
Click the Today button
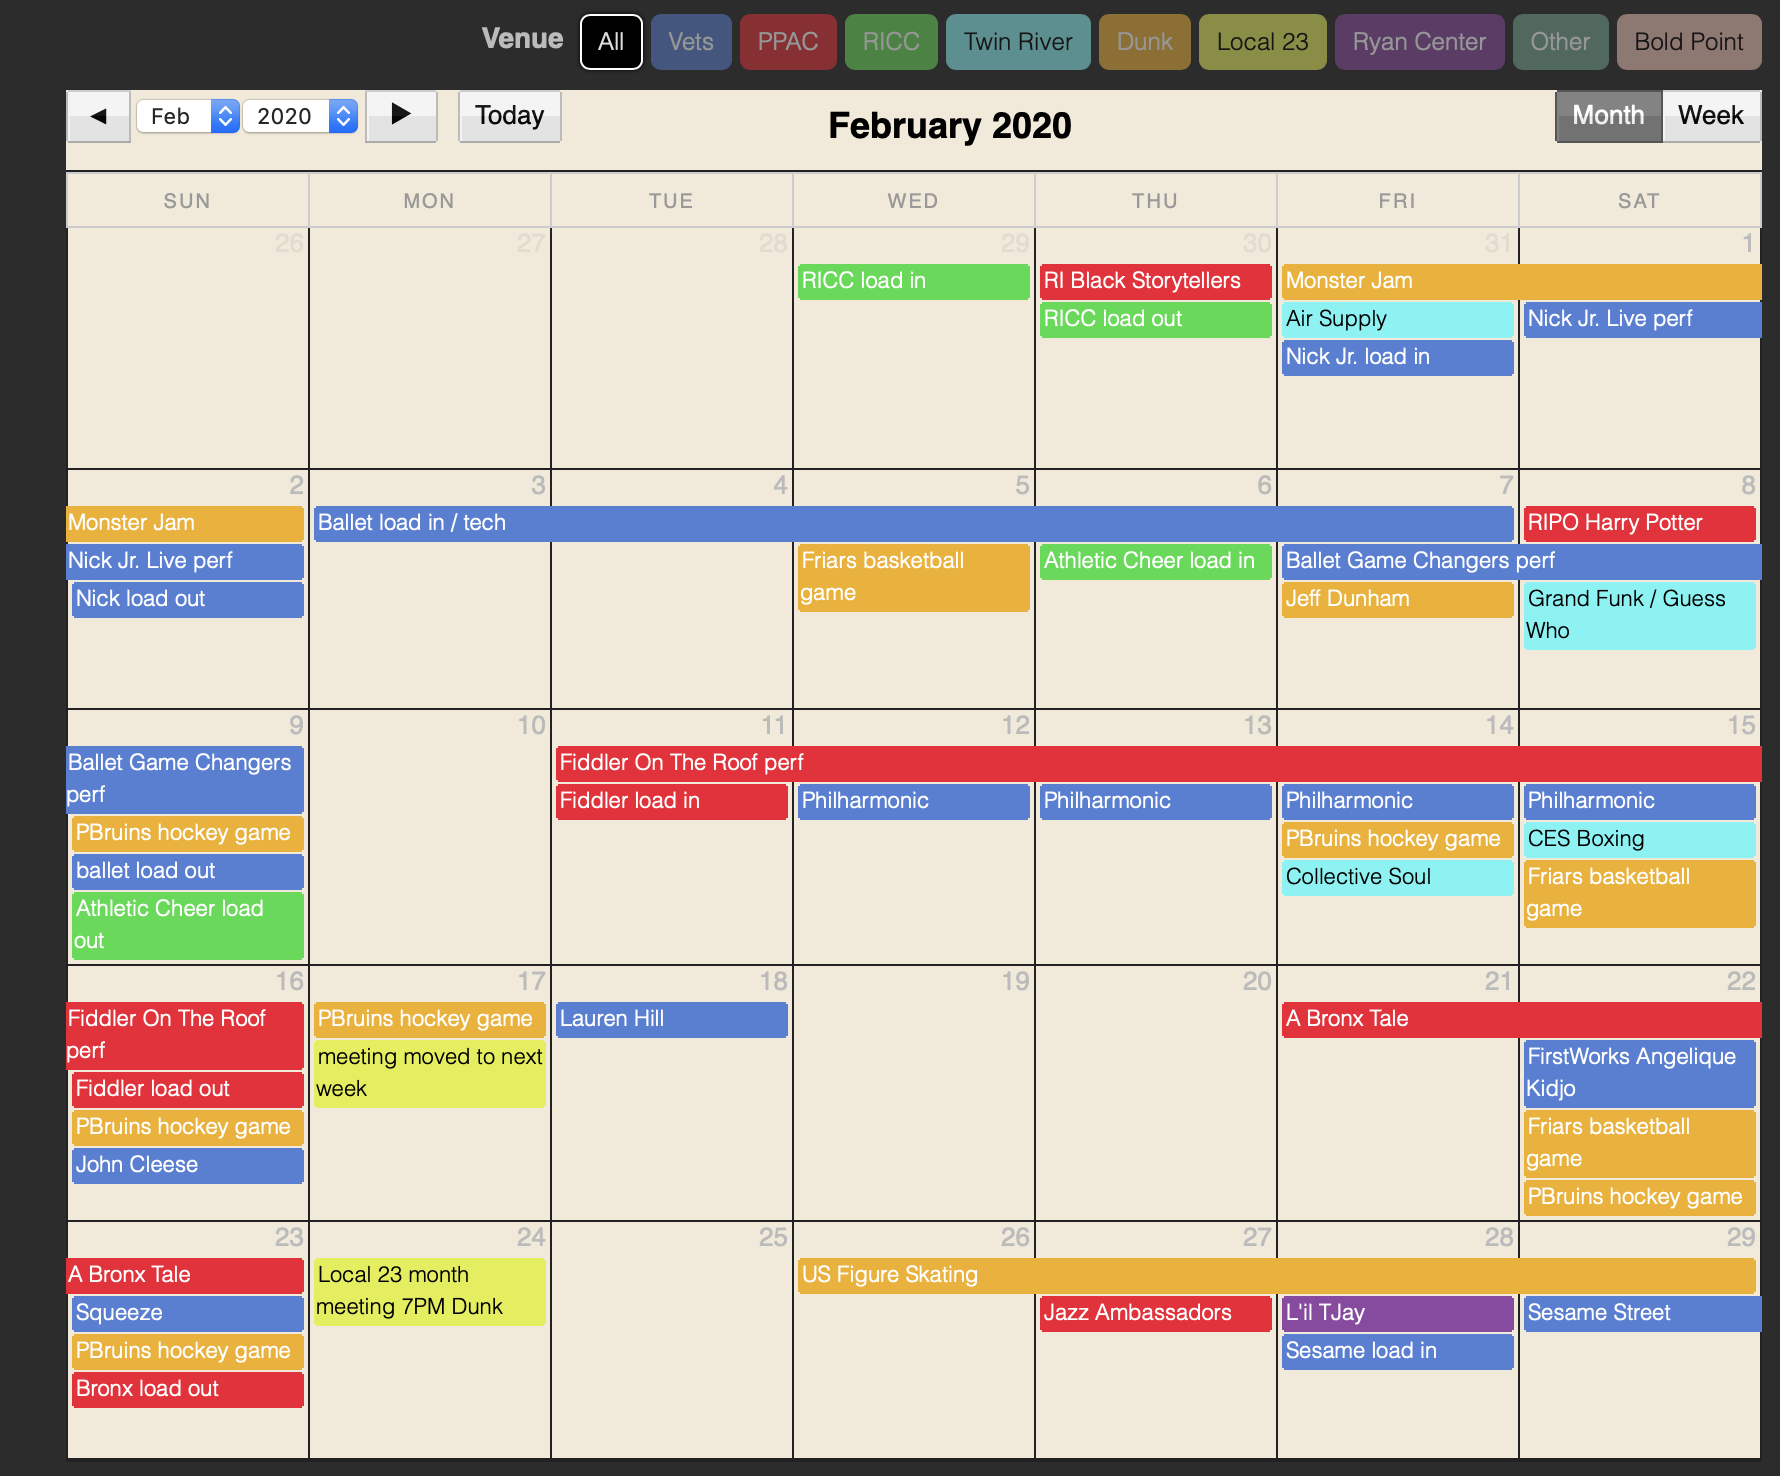coord(509,116)
